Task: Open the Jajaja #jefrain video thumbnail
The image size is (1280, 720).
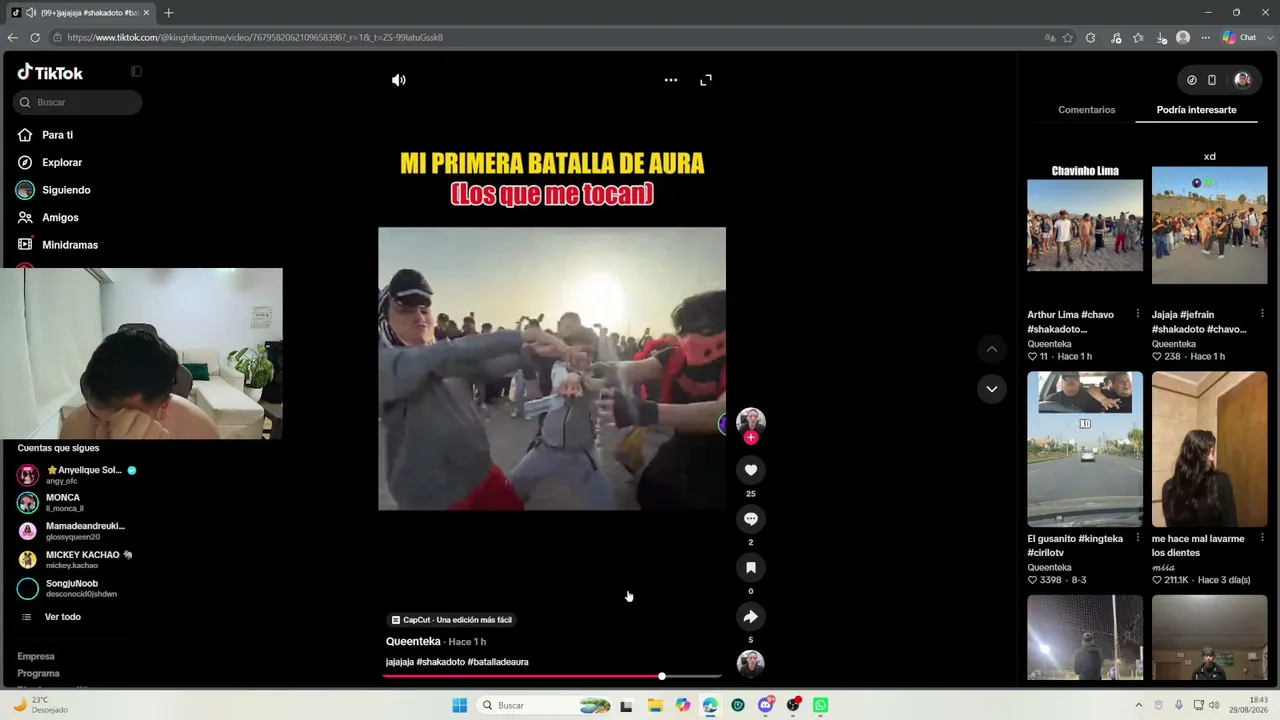Action: tap(1209, 225)
